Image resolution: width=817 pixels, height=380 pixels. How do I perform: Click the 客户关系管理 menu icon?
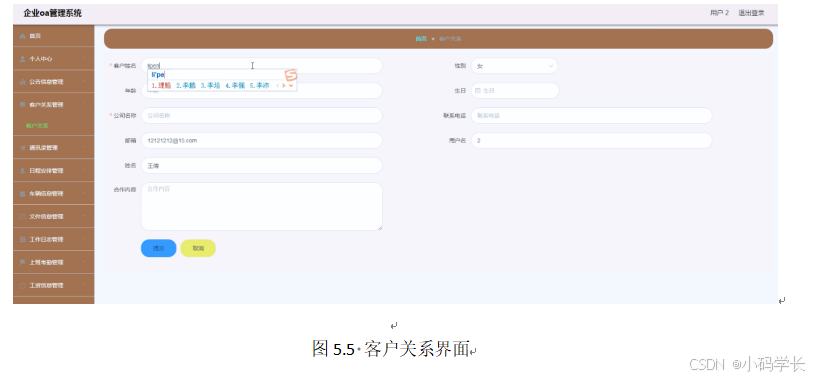tap(22, 105)
